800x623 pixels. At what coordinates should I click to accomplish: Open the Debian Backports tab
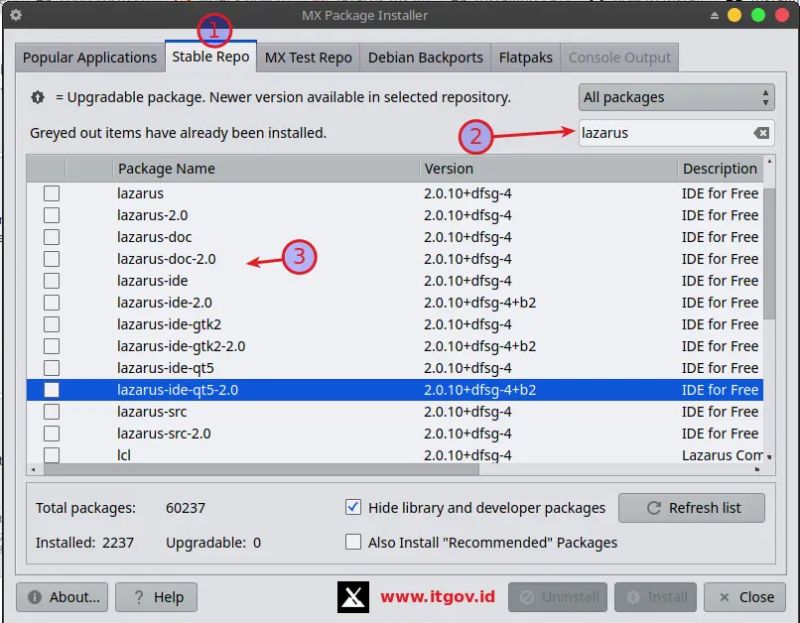point(425,57)
